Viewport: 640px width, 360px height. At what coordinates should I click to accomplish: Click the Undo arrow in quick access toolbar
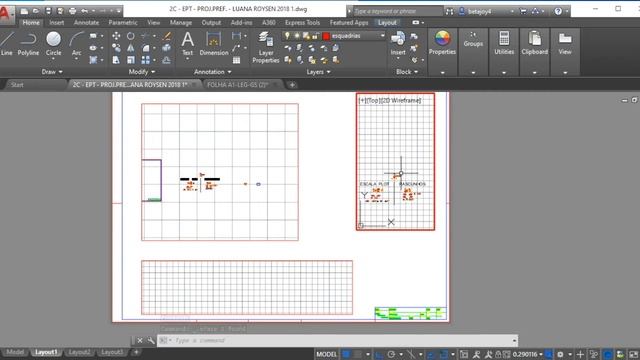tap(84, 11)
